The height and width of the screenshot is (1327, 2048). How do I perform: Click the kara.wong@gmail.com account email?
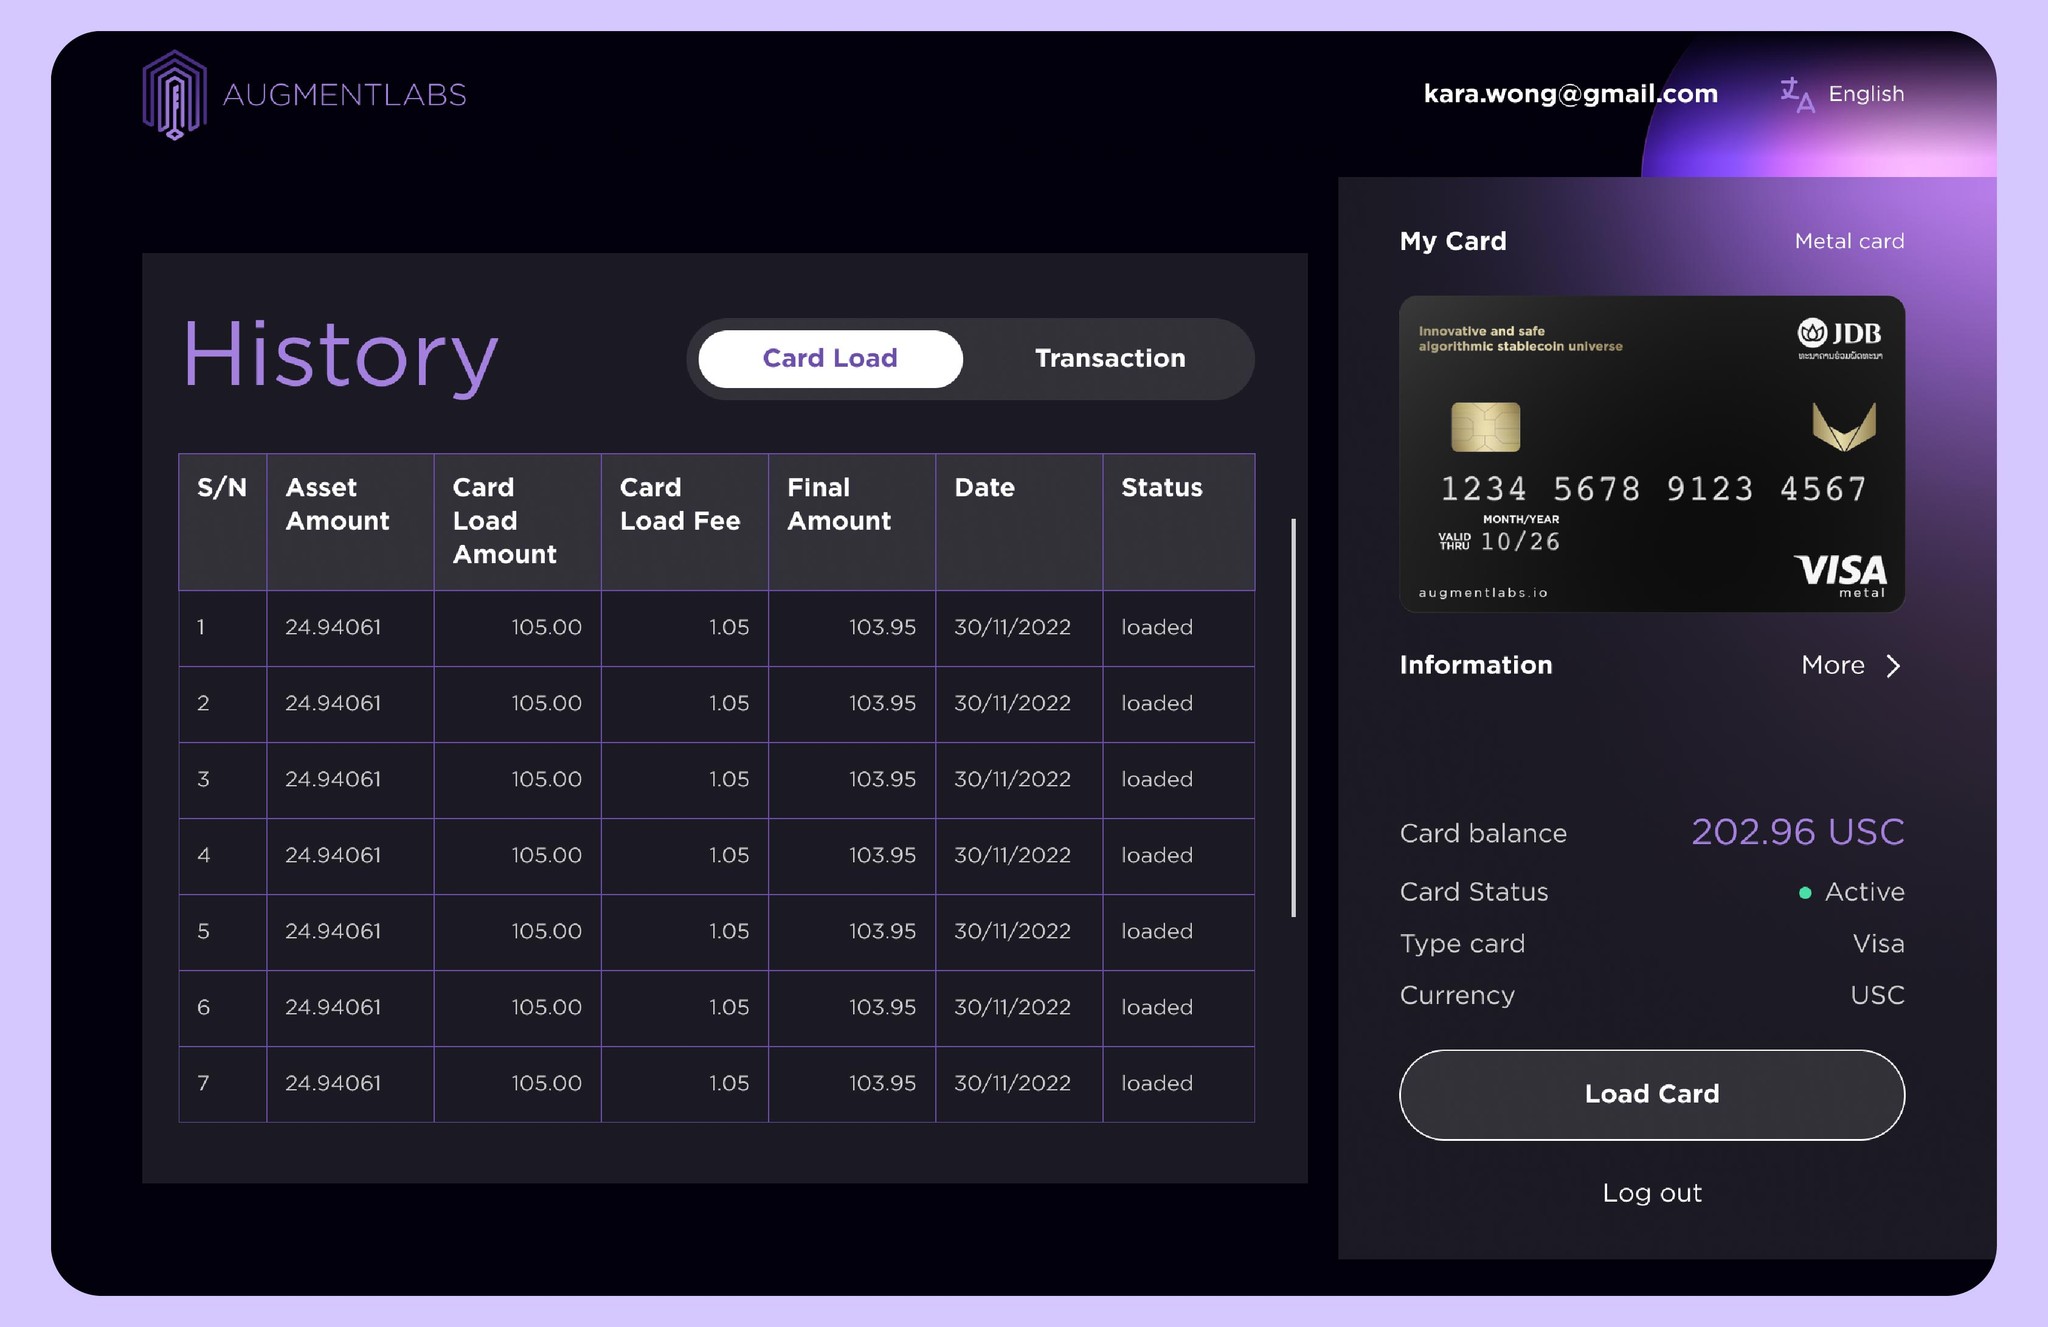[x=1570, y=94]
